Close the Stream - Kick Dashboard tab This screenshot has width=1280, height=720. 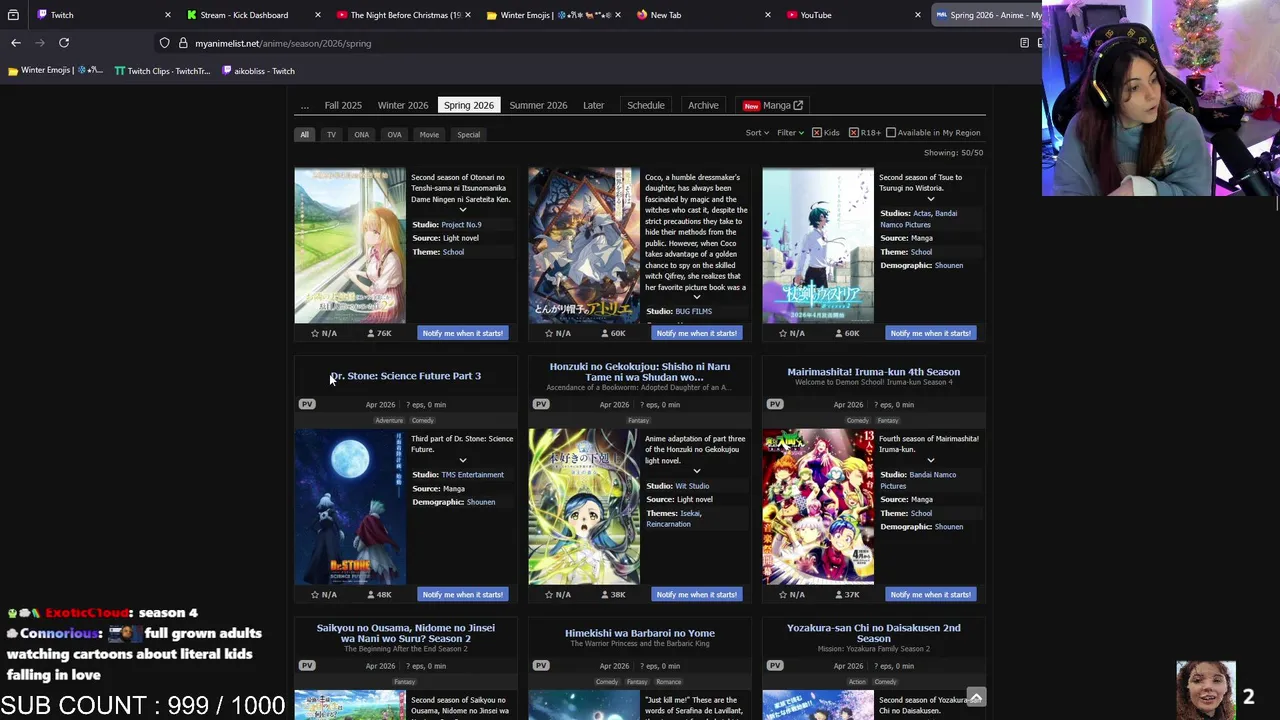point(317,15)
